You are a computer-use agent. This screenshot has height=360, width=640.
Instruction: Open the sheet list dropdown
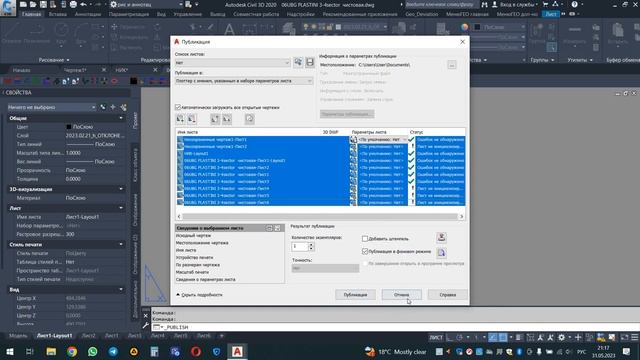click(233, 62)
